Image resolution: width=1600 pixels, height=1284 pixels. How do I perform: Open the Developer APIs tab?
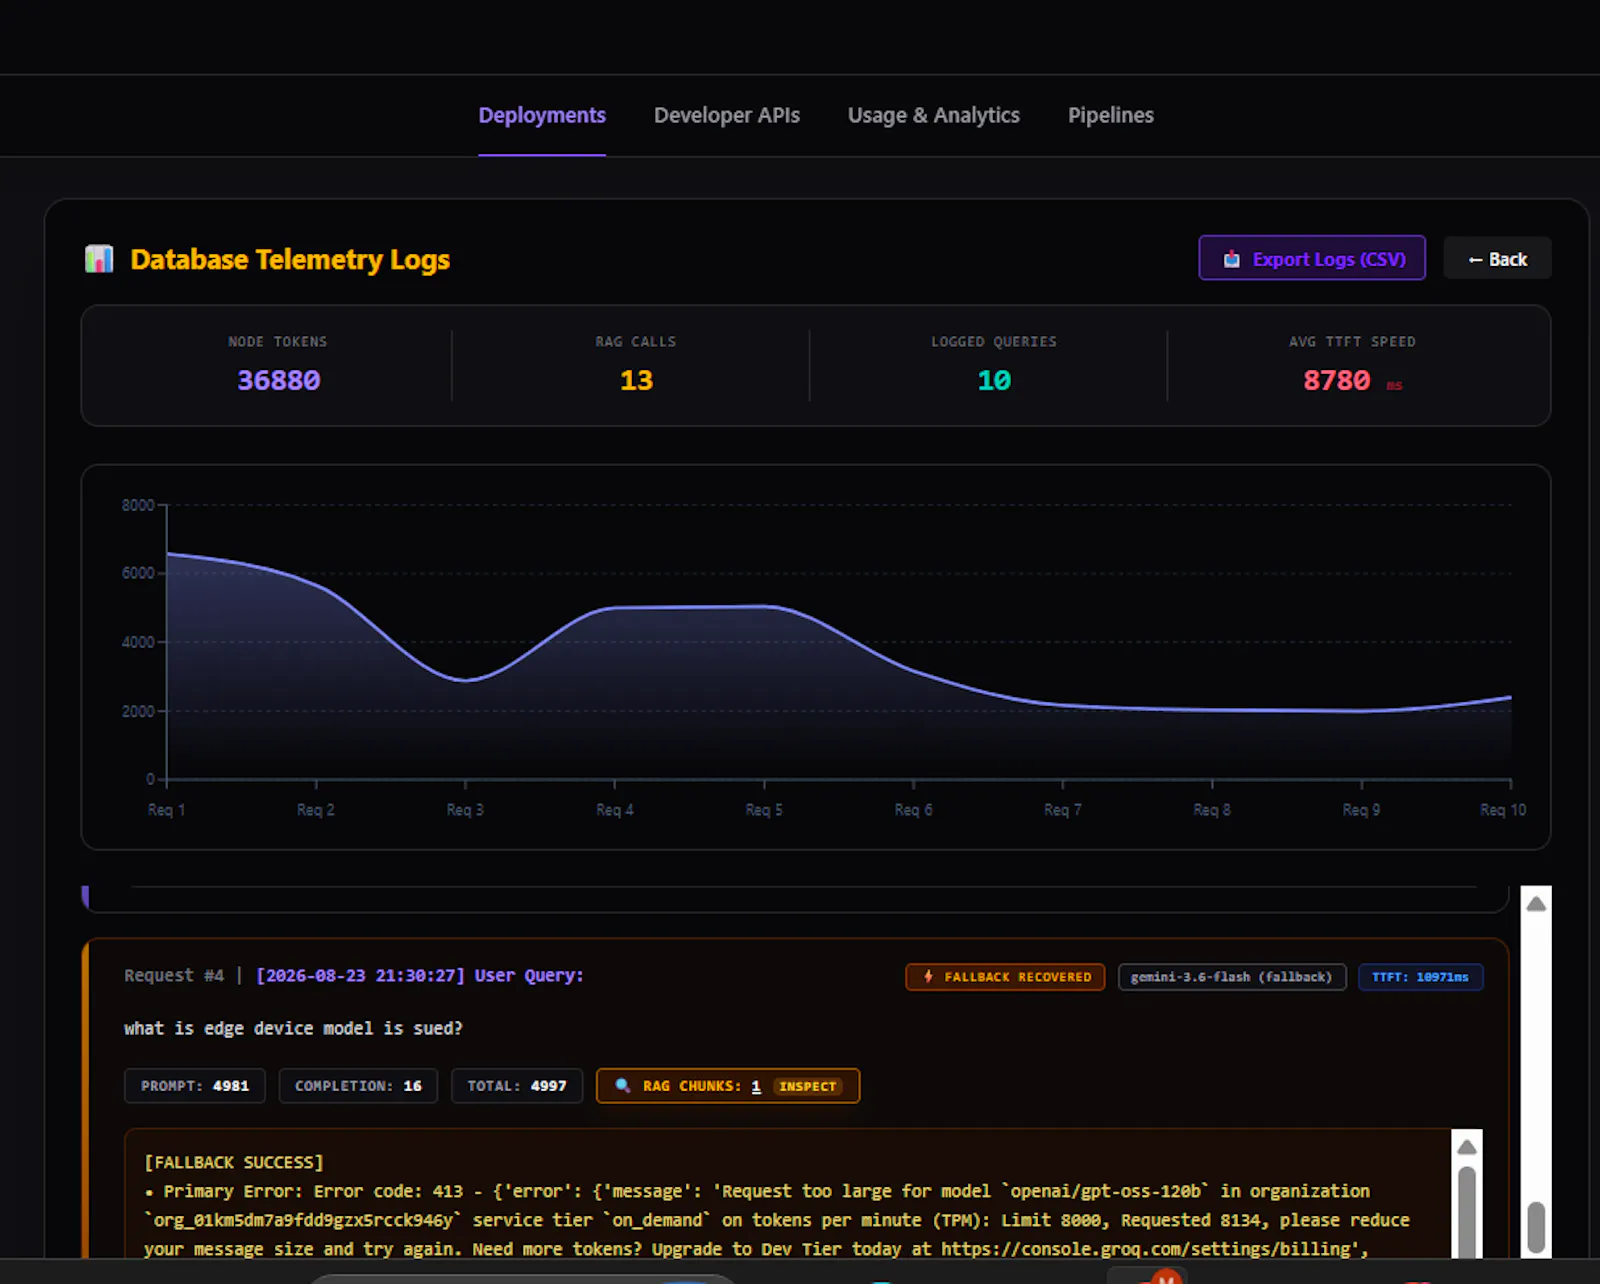coord(727,115)
